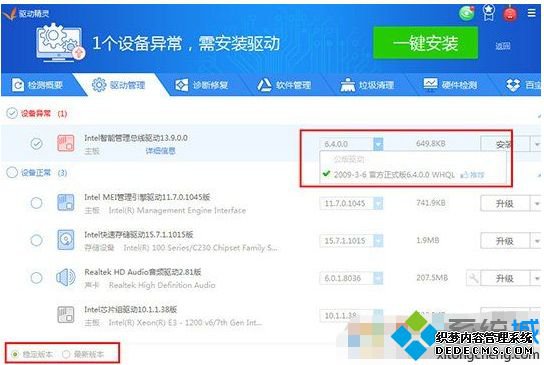The image size is (544, 365).
Task: Click the gear icon on 驱动管理 tab
Action: (x=99, y=85)
